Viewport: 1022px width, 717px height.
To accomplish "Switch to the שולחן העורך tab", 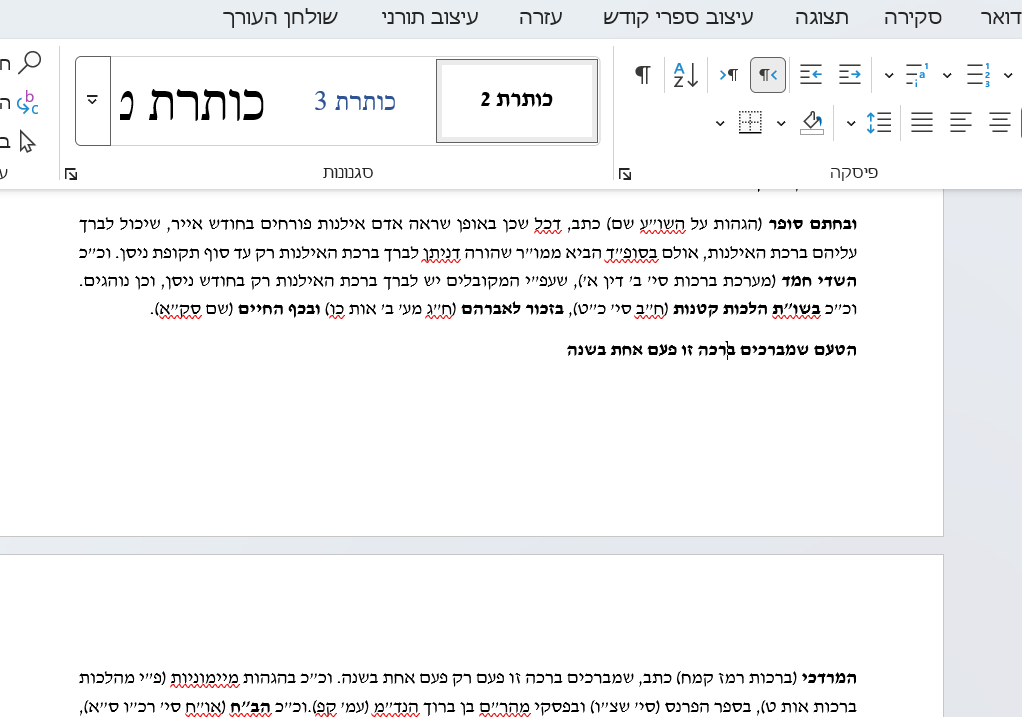I will (279, 17).
